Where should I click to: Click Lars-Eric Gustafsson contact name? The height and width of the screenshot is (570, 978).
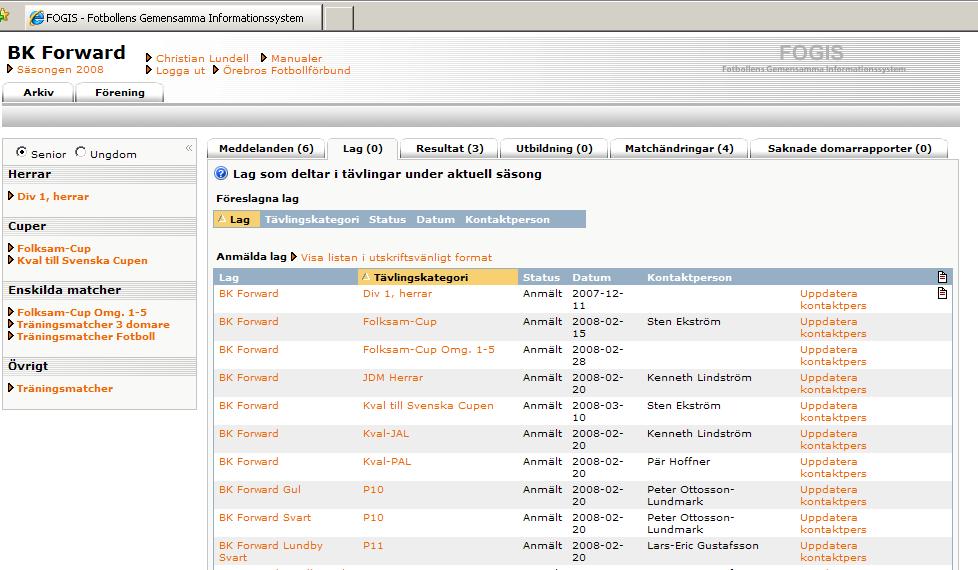coord(703,546)
